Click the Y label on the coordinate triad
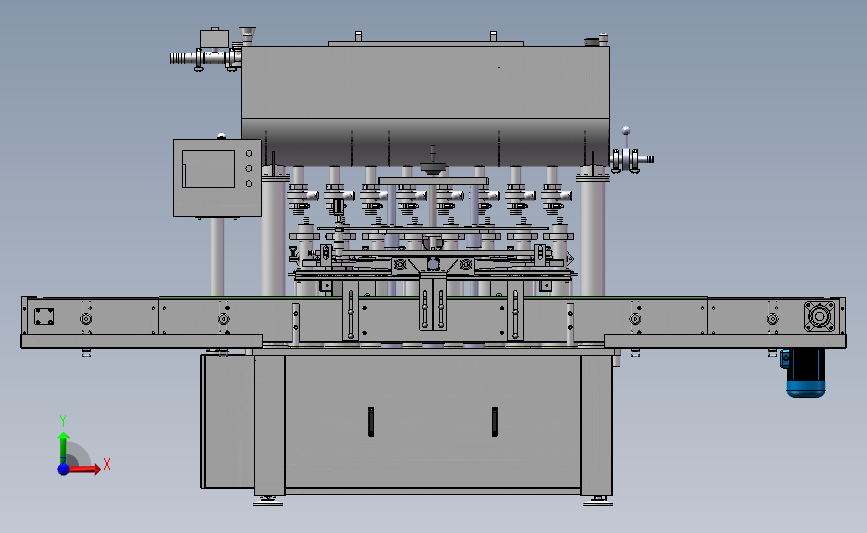867x533 pixels. click(63, 421)
